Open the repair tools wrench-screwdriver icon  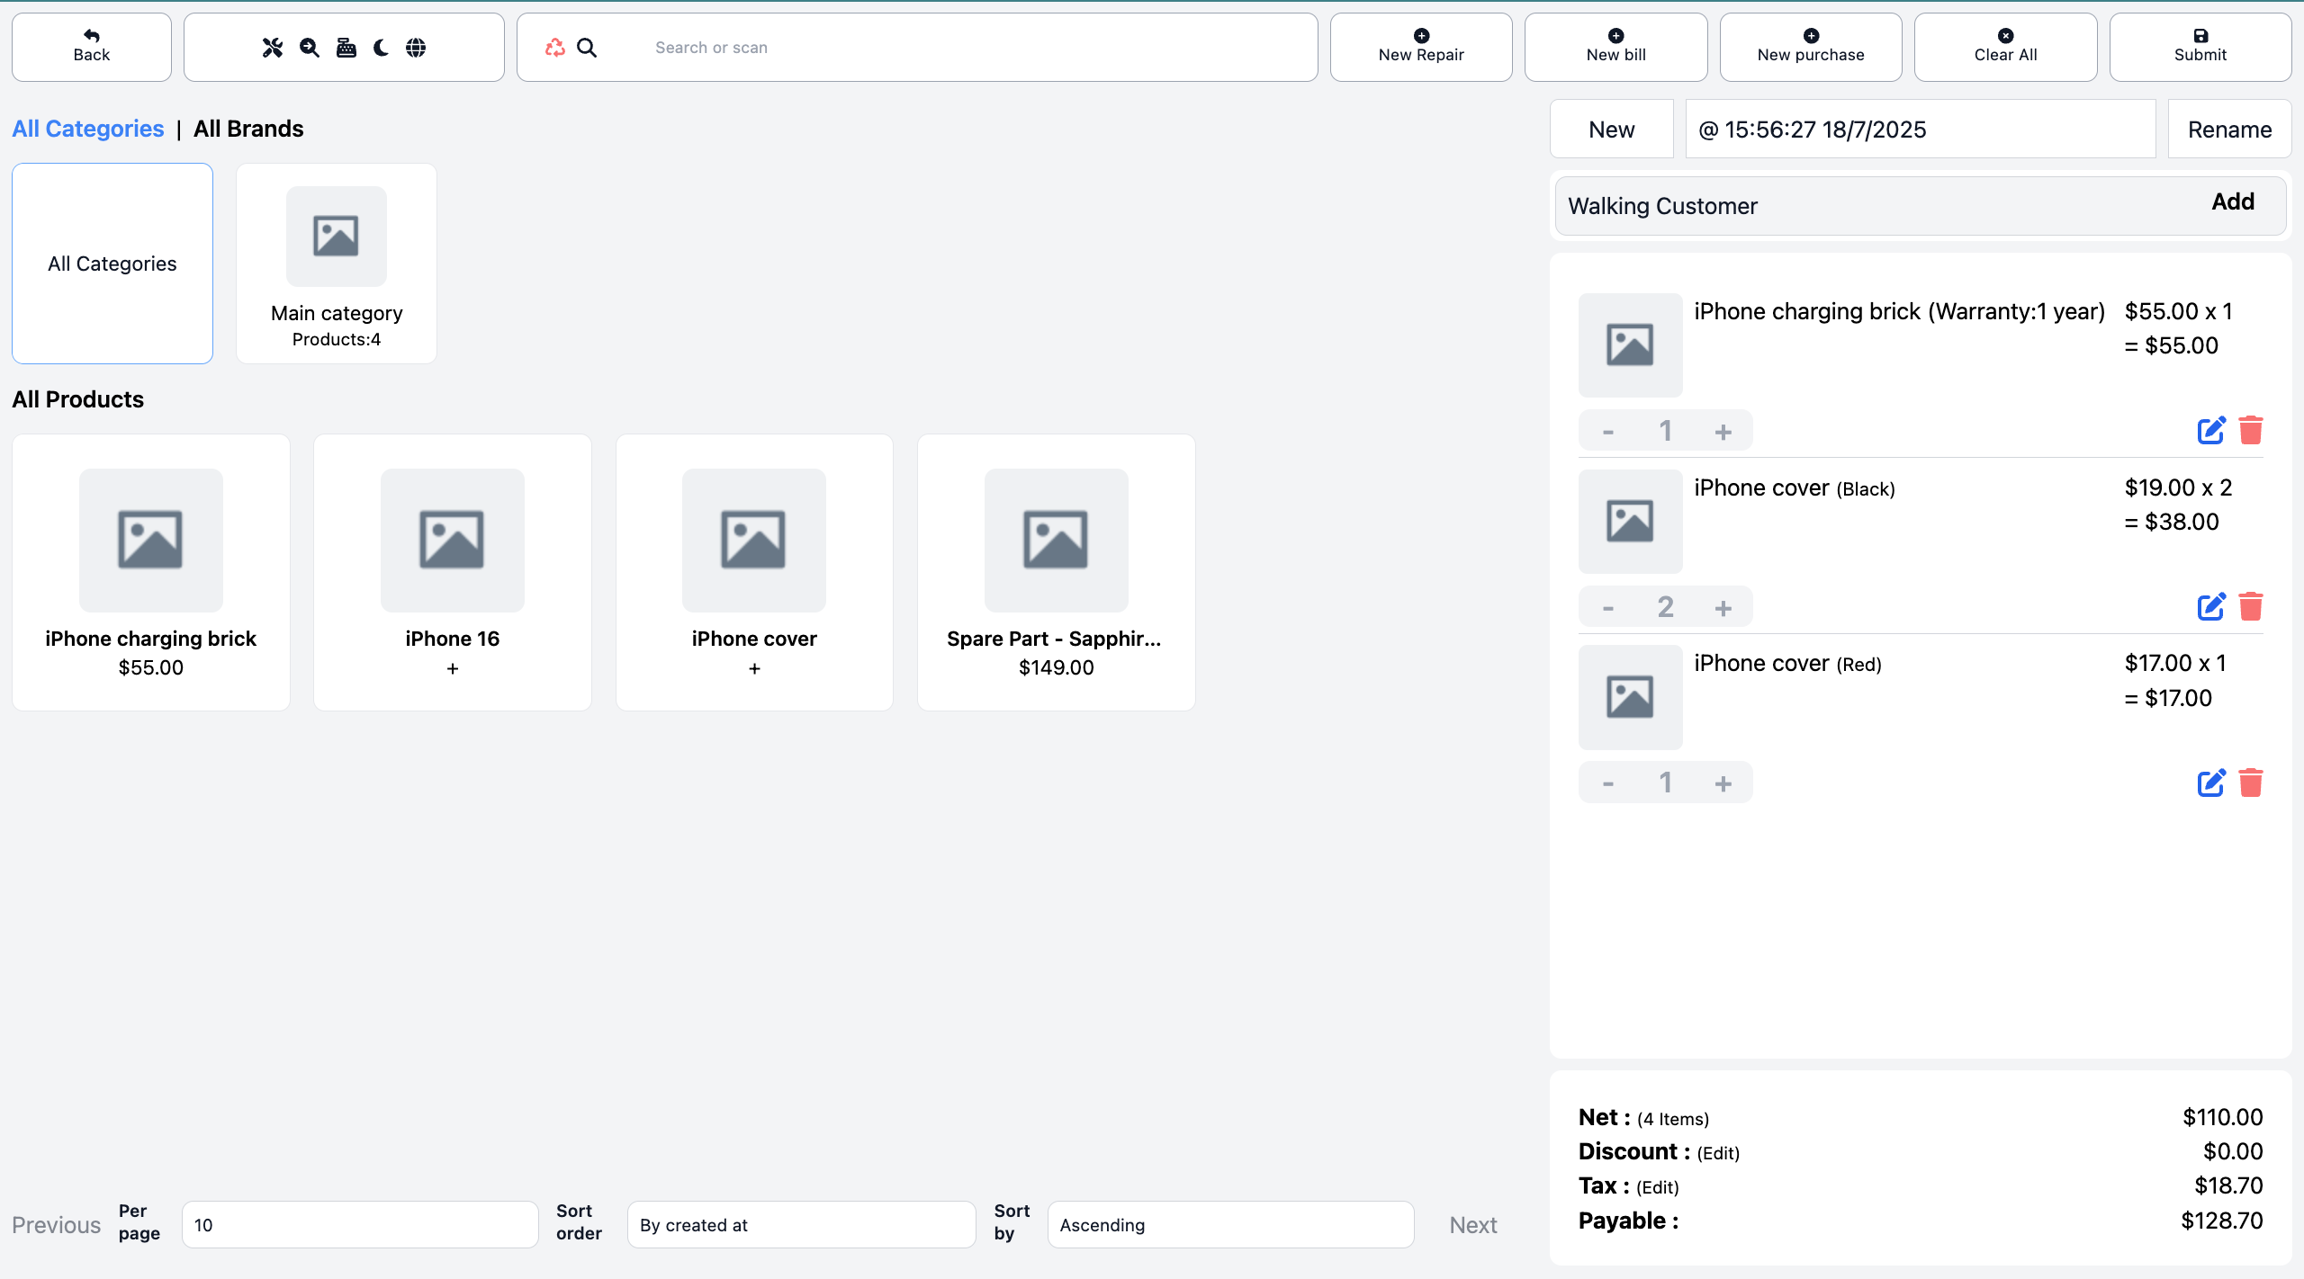click(272, 47)
